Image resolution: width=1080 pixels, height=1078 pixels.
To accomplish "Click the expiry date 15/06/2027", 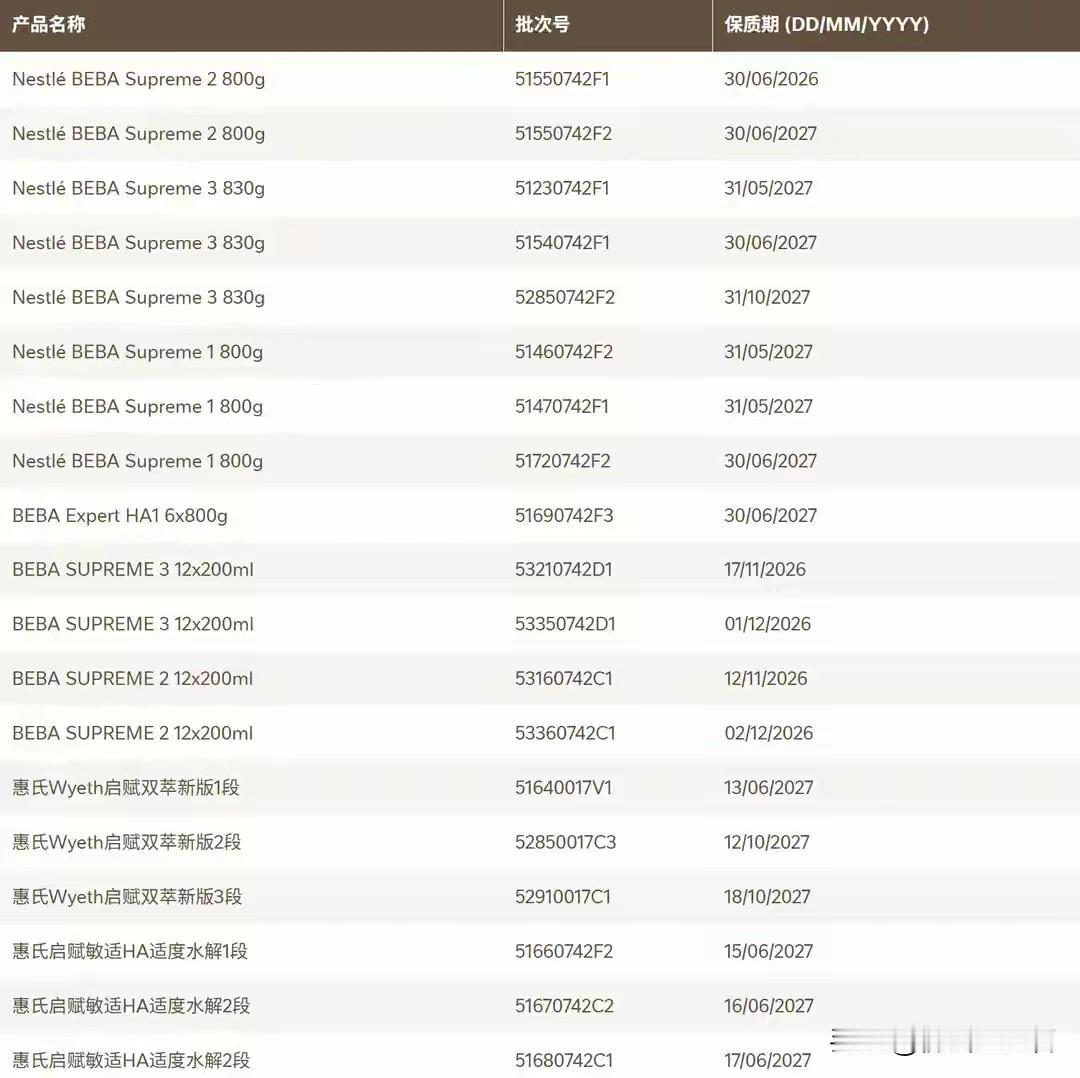I will [x=769, y=951].
